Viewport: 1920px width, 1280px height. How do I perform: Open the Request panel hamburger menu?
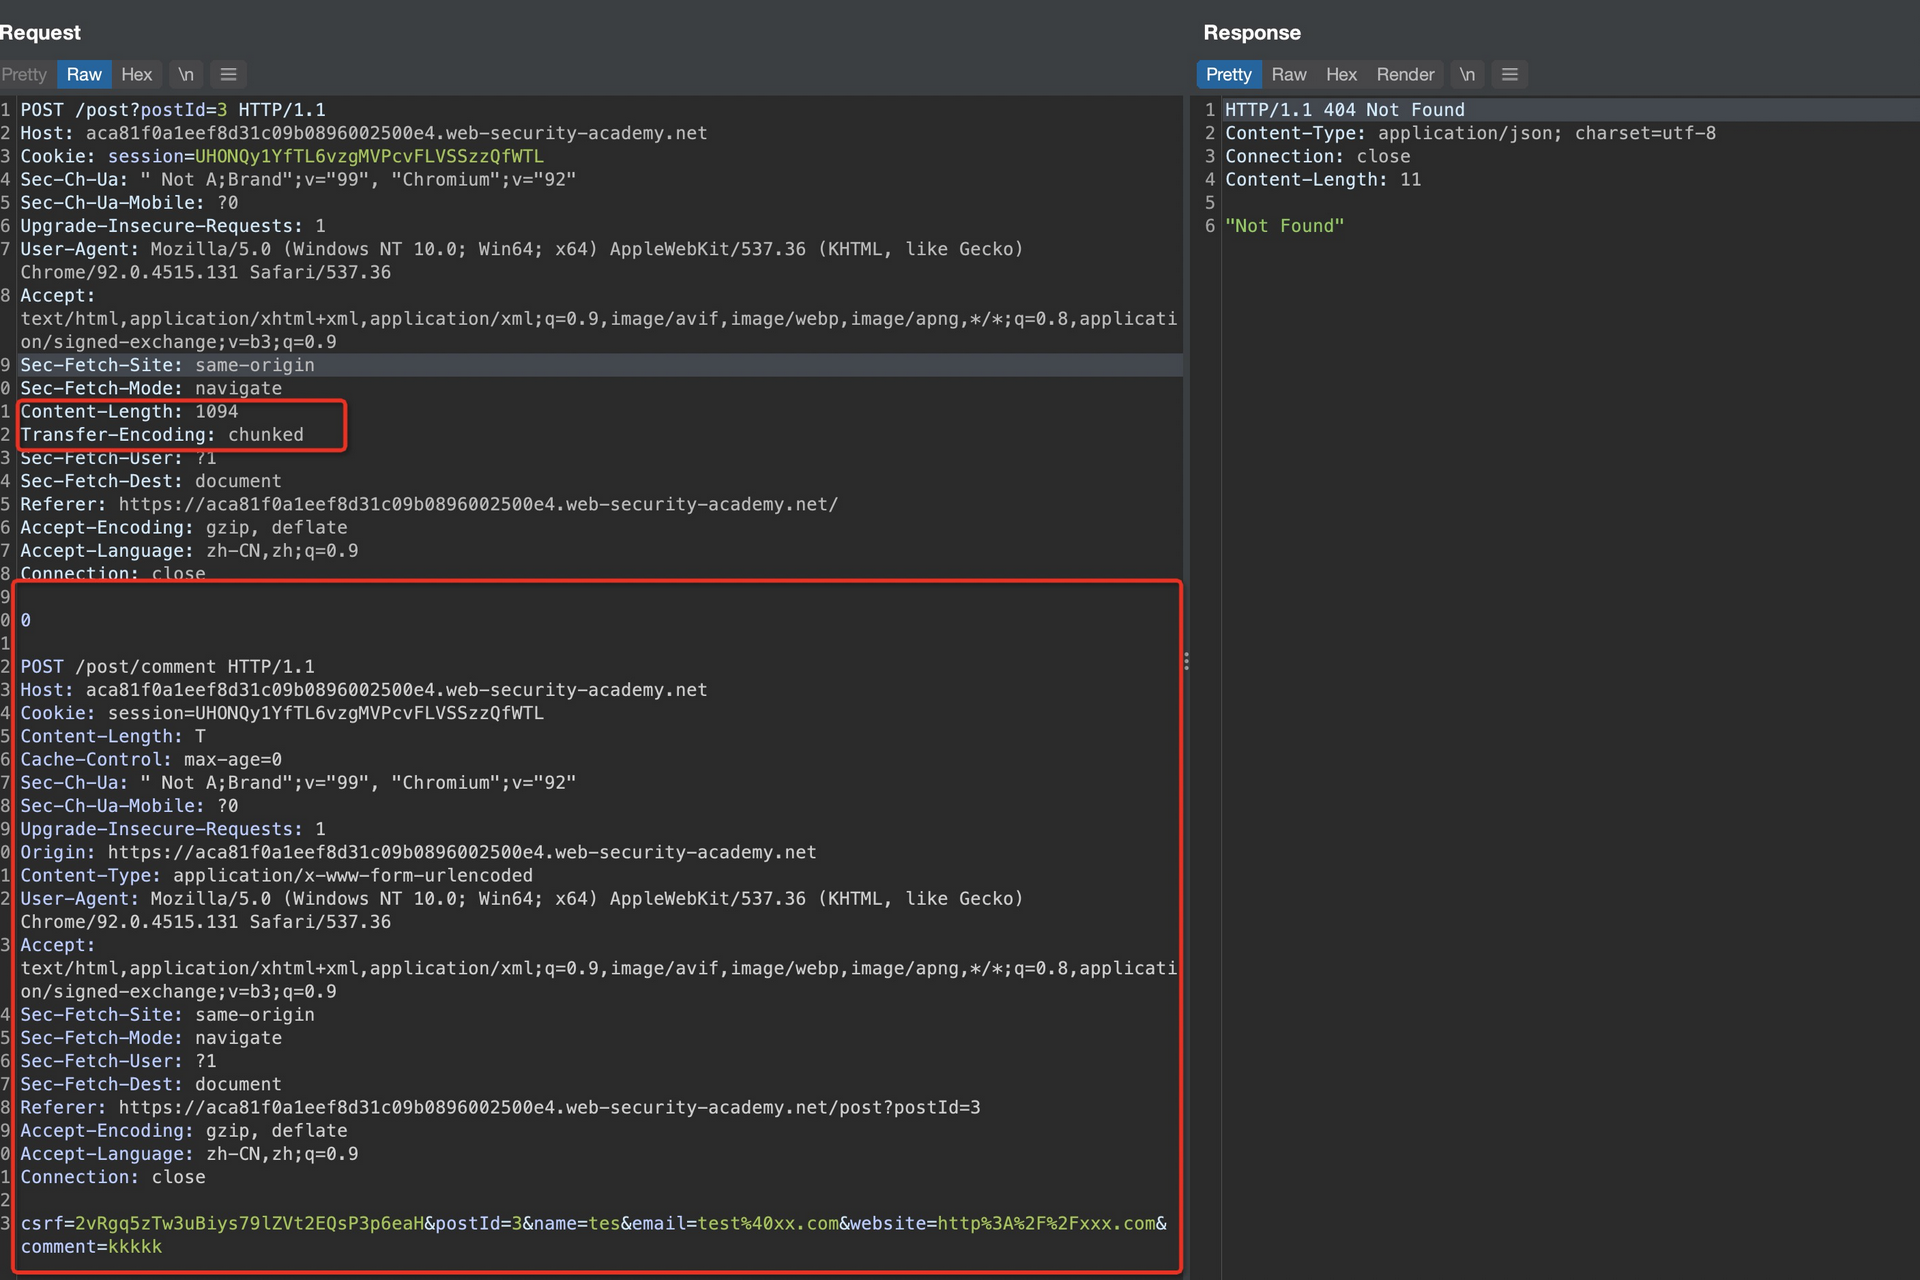coord(228,75)
